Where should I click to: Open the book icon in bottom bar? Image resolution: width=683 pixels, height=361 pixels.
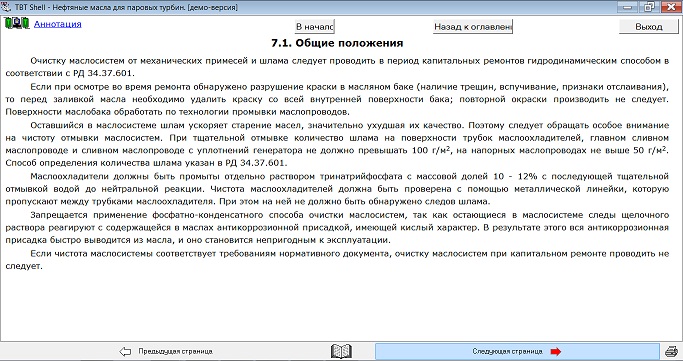(342, 351)
